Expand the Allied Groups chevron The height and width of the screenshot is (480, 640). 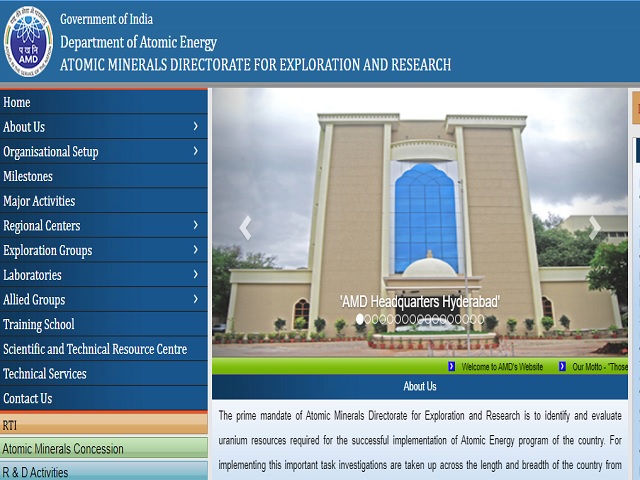[196, 299]
